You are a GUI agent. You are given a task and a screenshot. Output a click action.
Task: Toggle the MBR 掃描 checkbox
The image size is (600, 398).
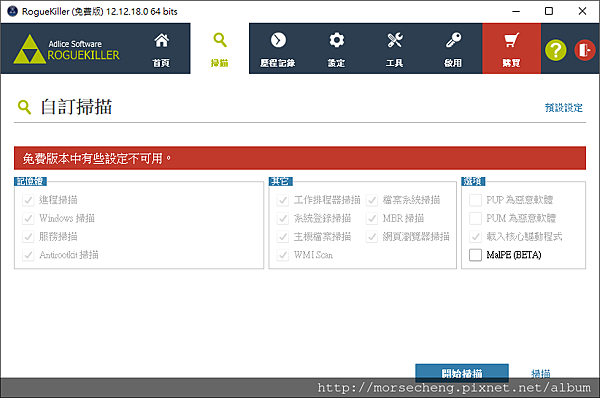[x=372, y=218]
